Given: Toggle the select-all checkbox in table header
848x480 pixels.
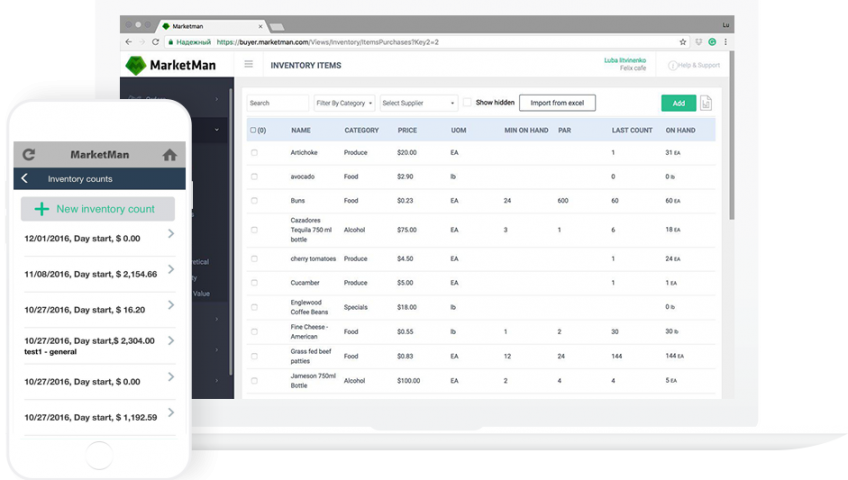Looking at the screenshot, I should click(x=253, y=130).
